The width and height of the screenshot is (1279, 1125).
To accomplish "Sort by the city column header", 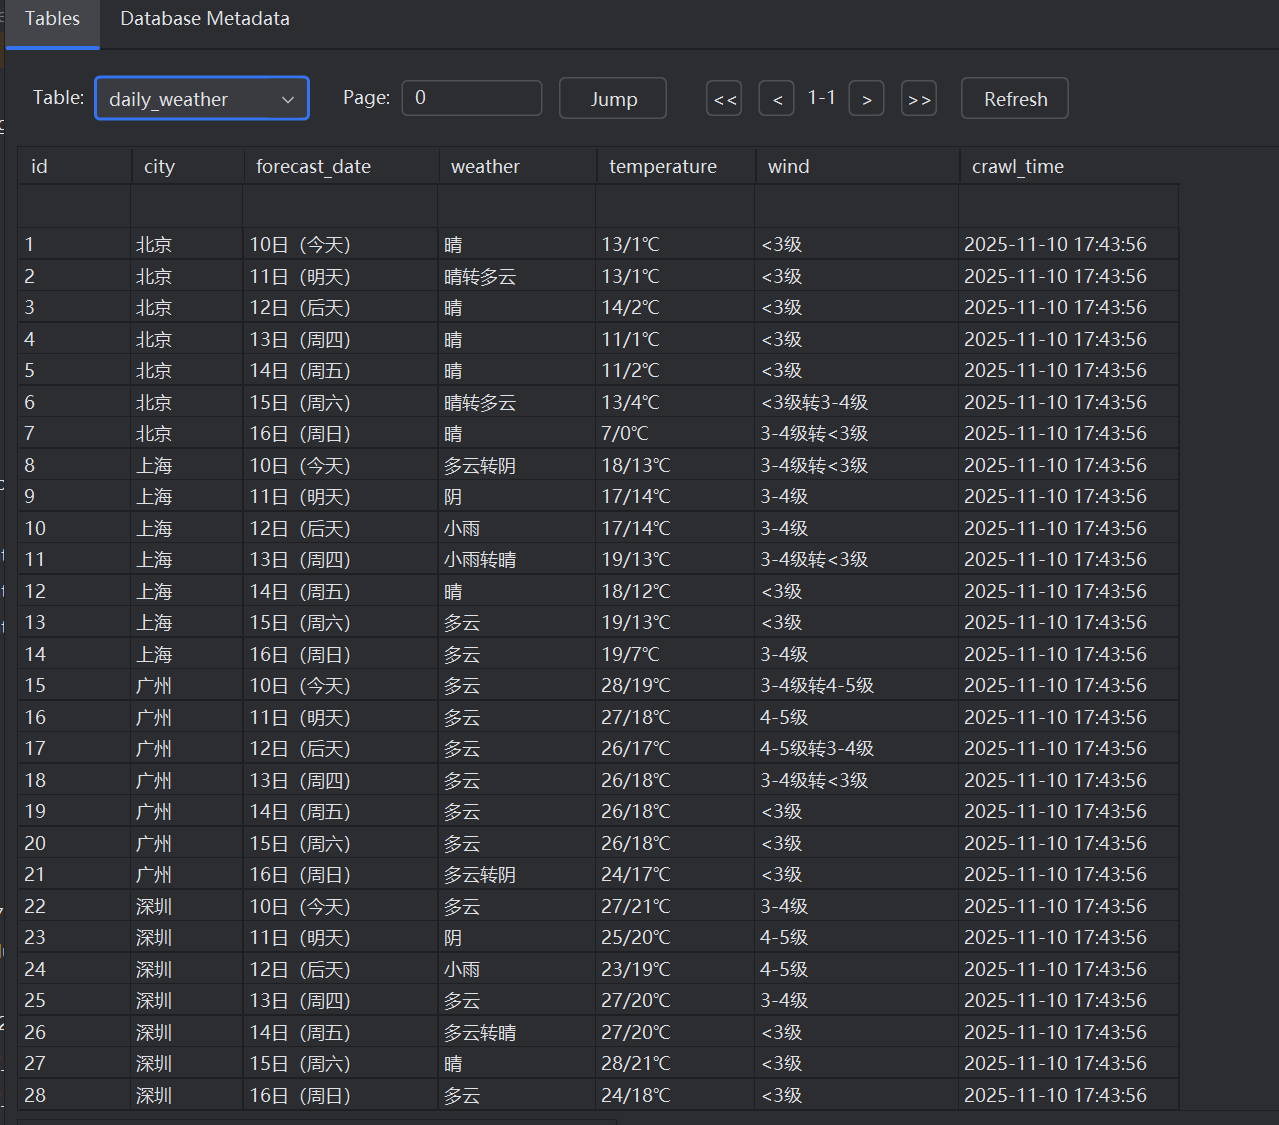I will 187,166.
